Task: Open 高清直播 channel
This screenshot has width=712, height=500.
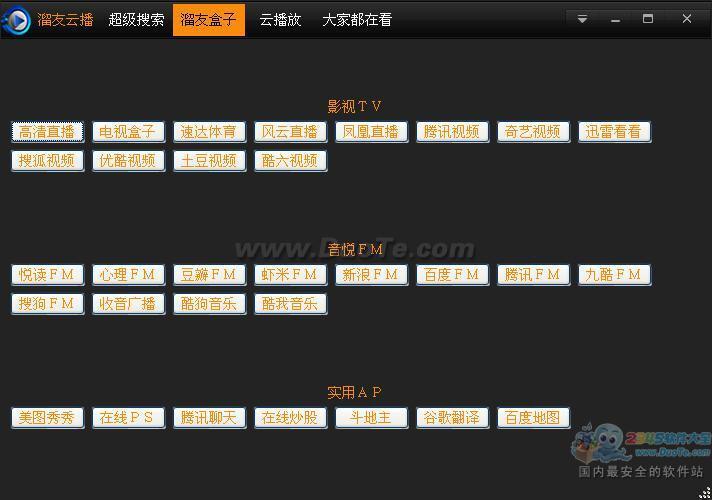Action: tap(47, 132)
